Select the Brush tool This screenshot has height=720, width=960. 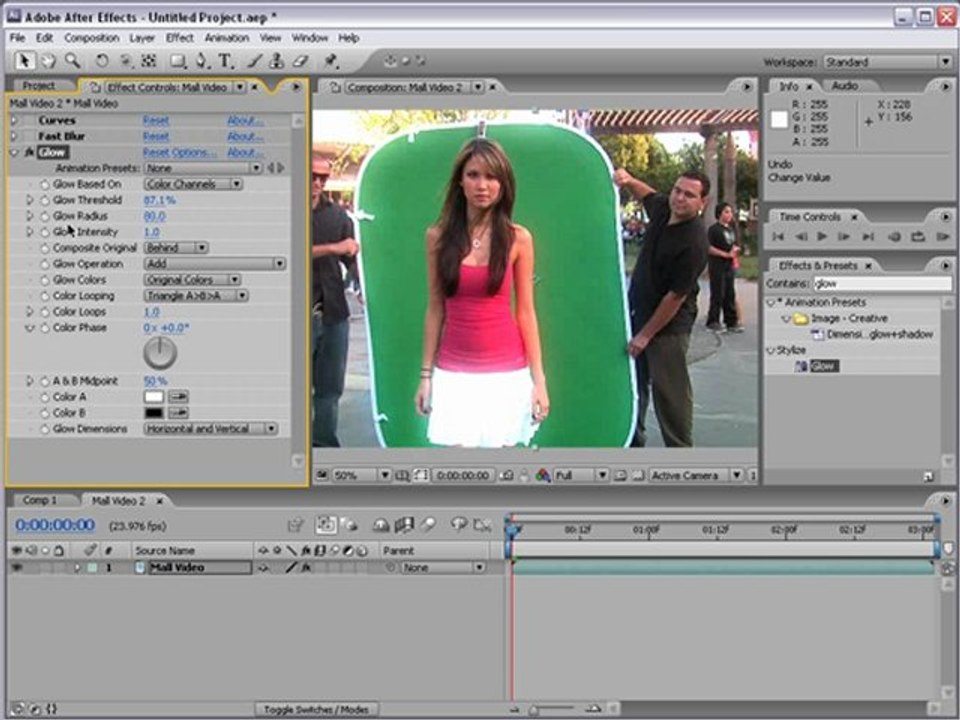tap(255, 61)
